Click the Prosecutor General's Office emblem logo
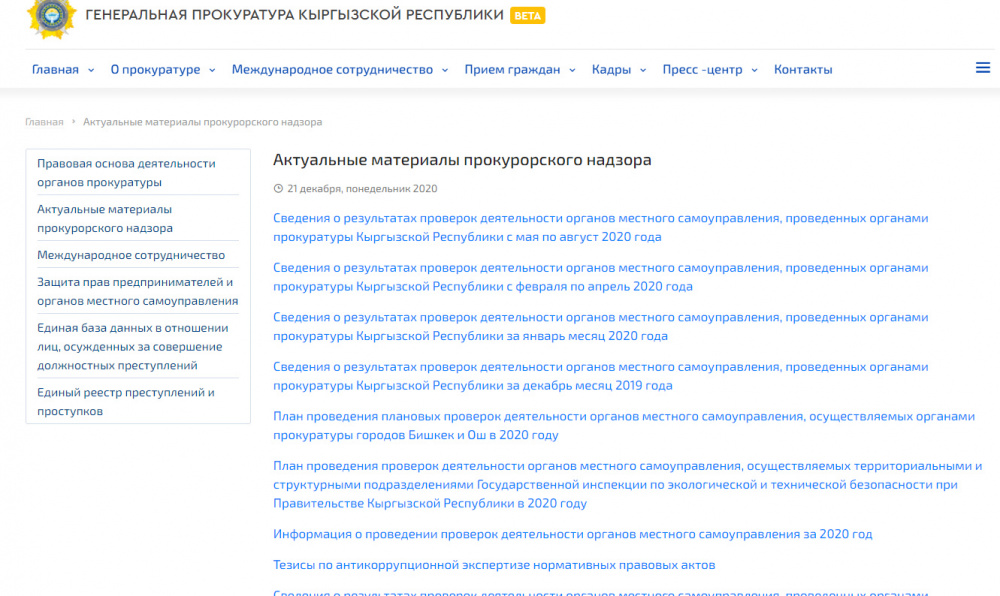Viewport: 1000px width, 596px height. click(x=52, y=22)
